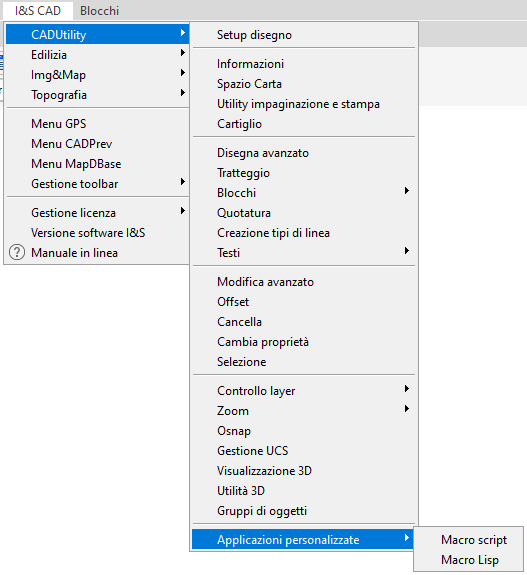This screenshot has width=527, height=575.
Task: Select Creazione tipi di linea
Action: pyautogui.click(x=304, y=233)
